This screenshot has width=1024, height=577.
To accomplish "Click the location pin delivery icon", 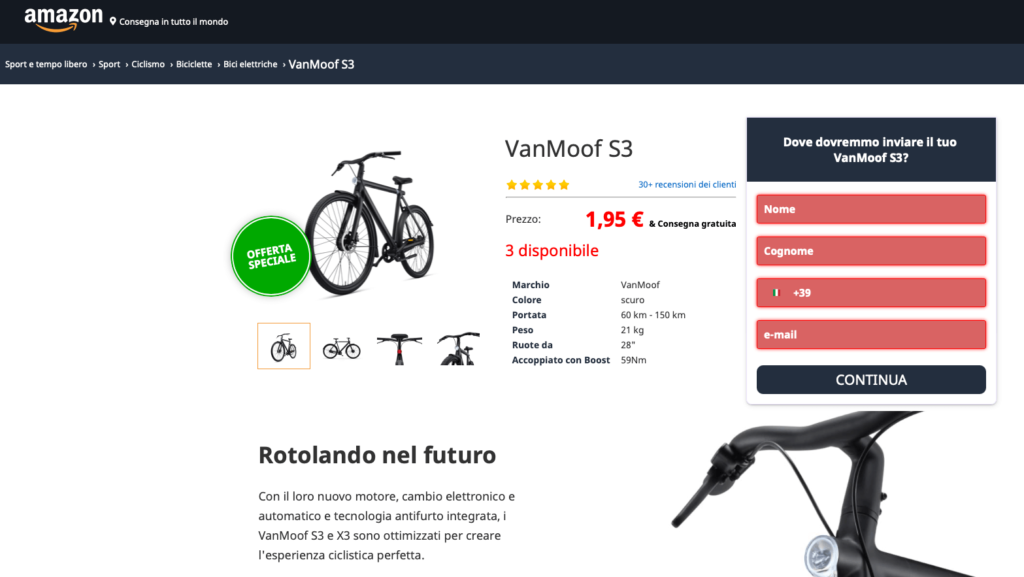I will (113, 22).
